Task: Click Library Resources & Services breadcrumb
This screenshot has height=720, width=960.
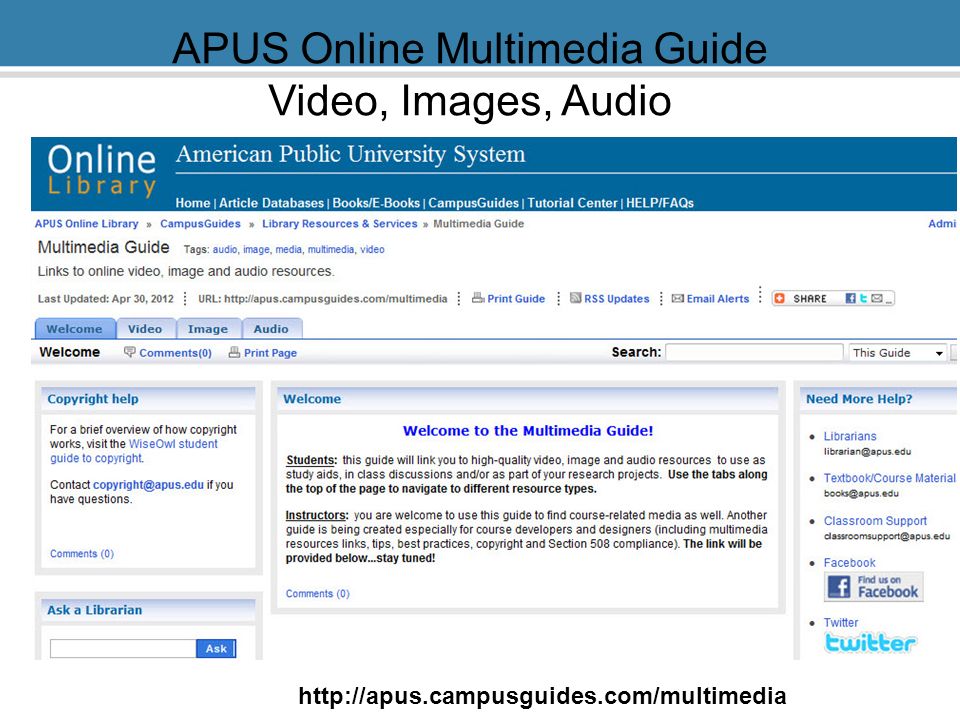Action: (x=340, y=223)
